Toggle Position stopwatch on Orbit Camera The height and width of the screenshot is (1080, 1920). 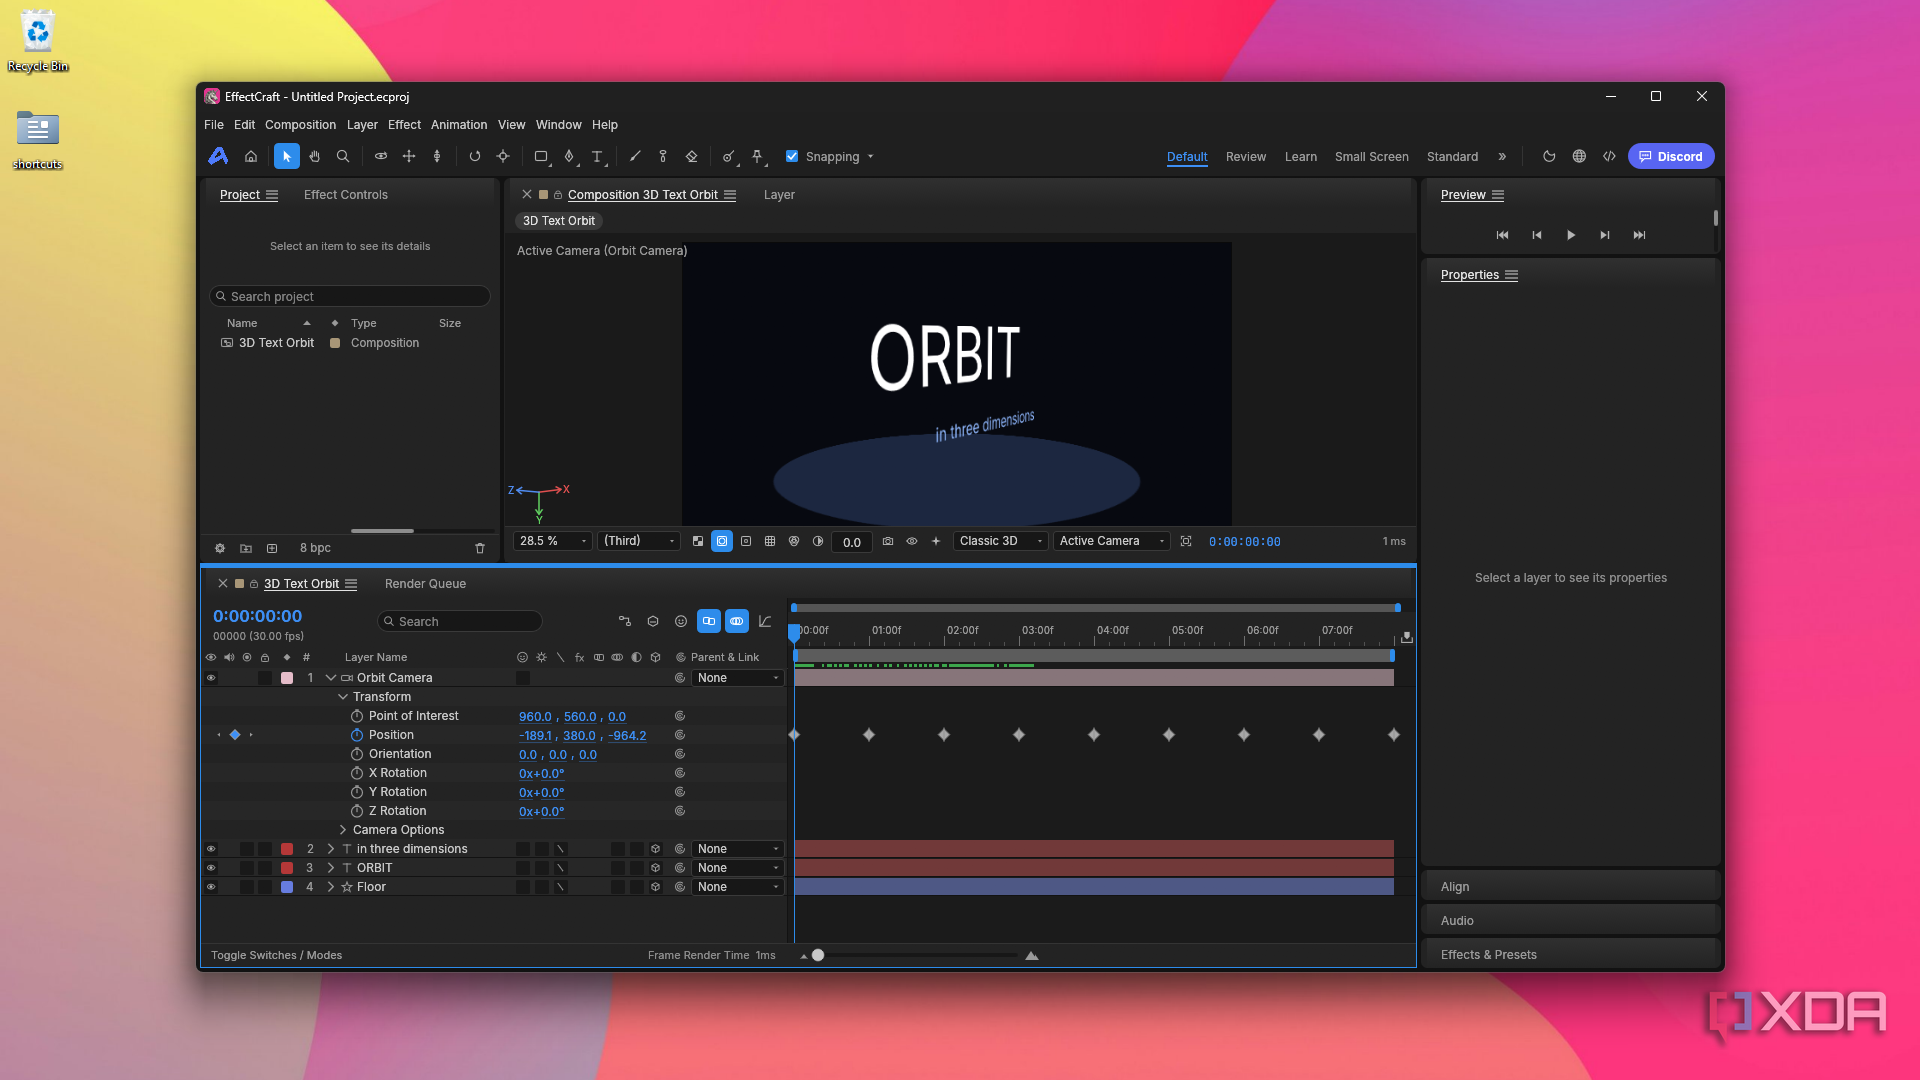pyautogui.click(x=357, y=735)
